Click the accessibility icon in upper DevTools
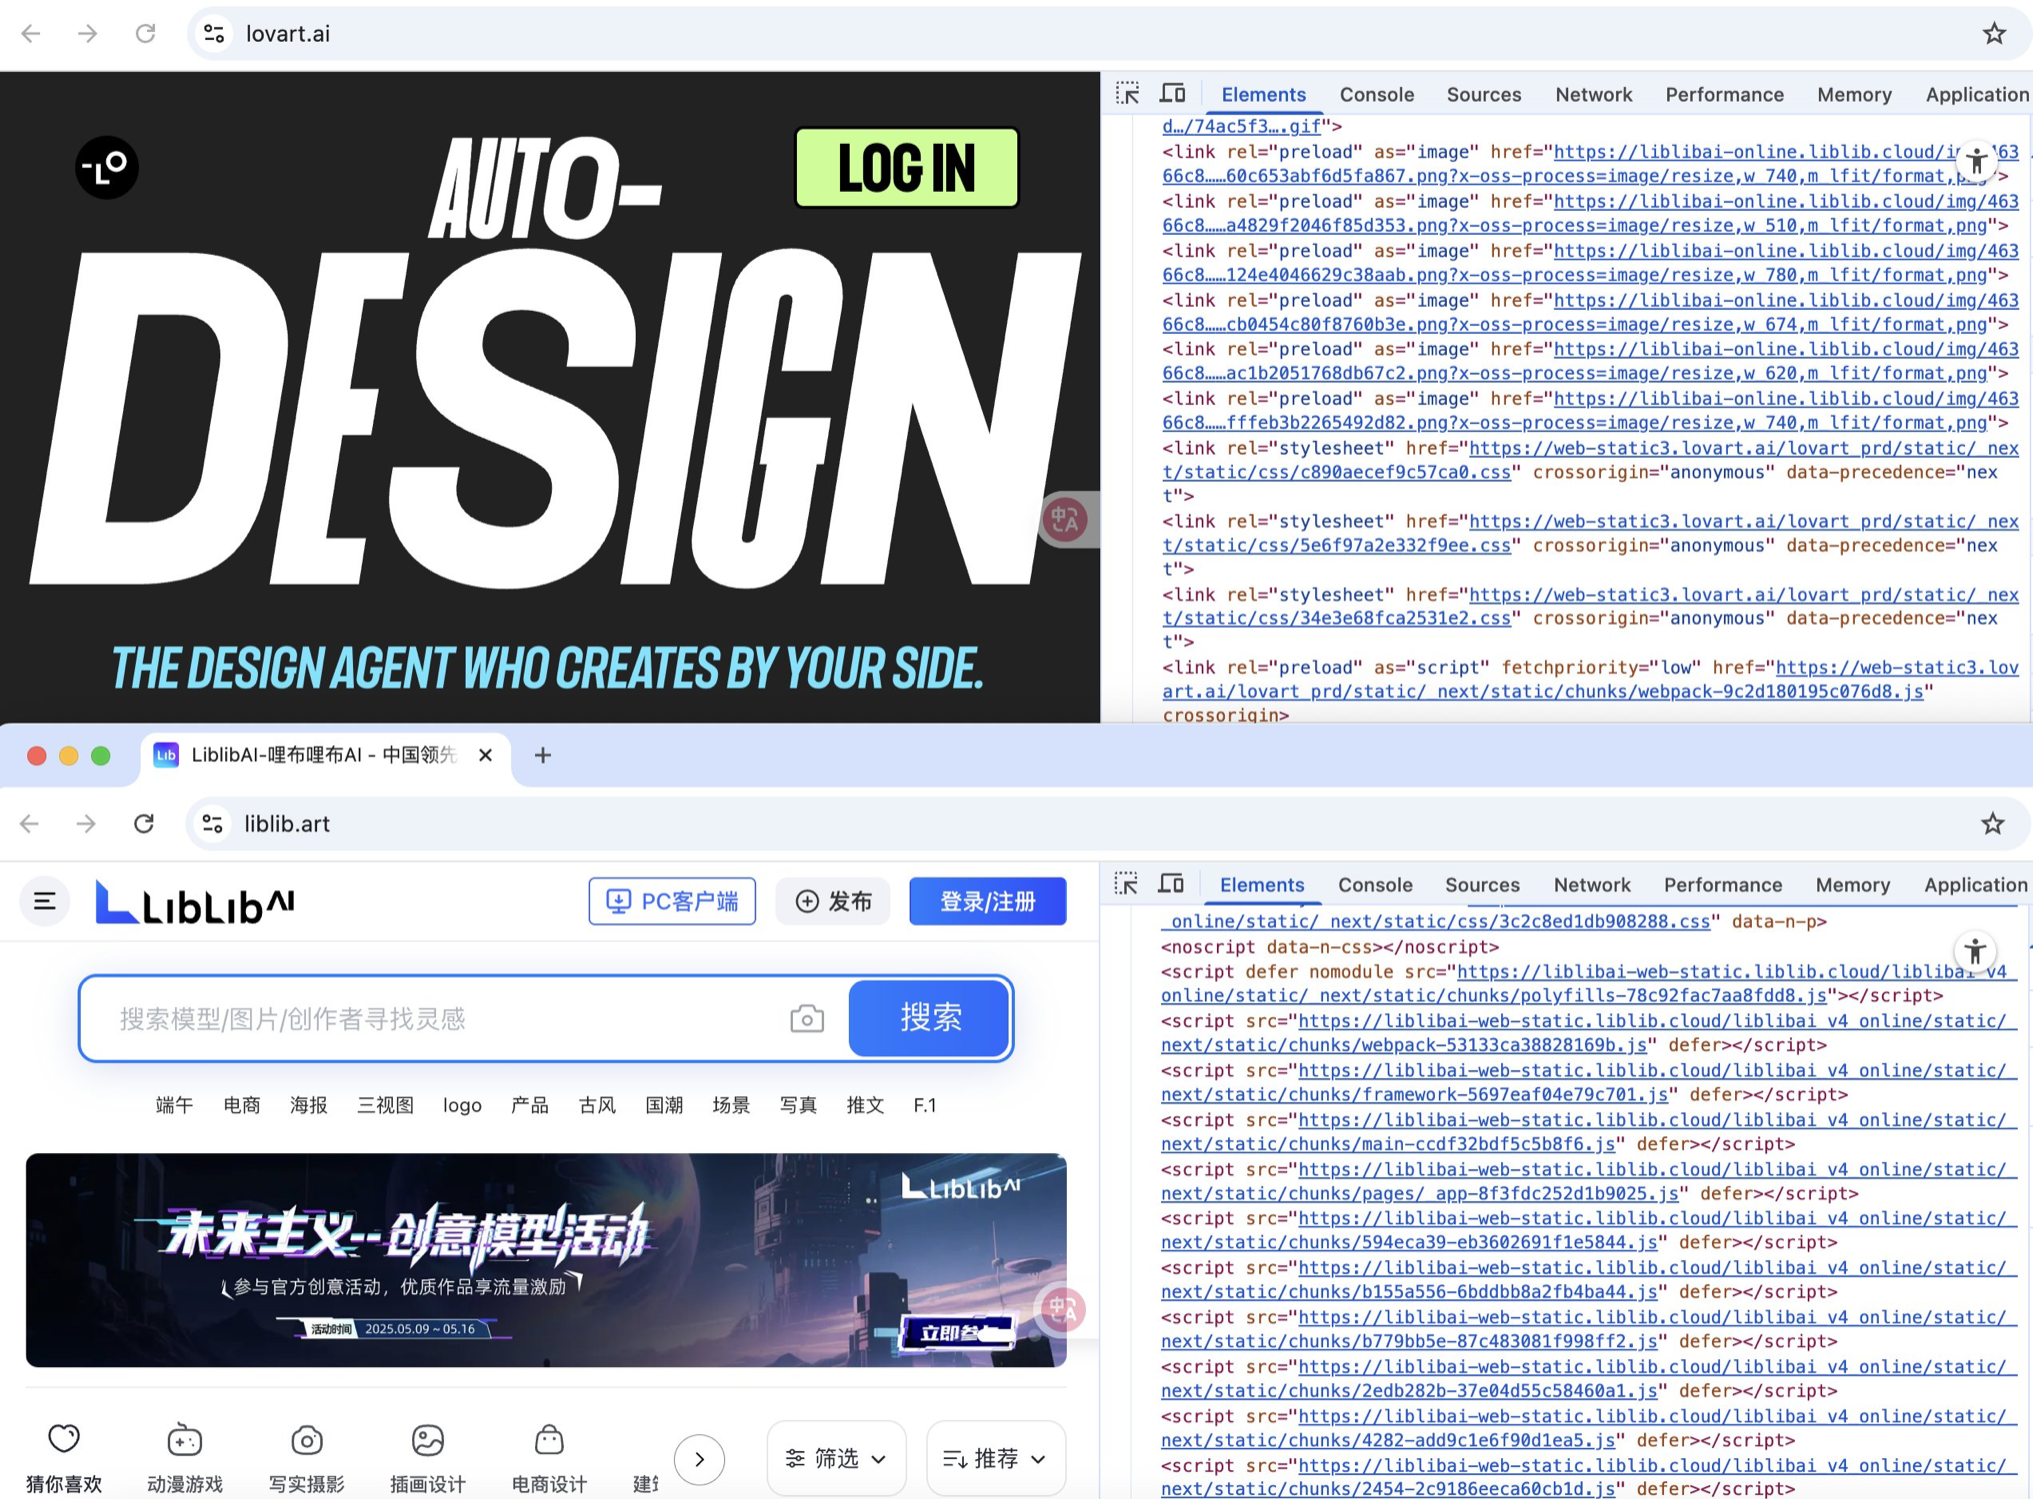The height and width of the screenshot is (1499, 2033). tap(1976, 162)
